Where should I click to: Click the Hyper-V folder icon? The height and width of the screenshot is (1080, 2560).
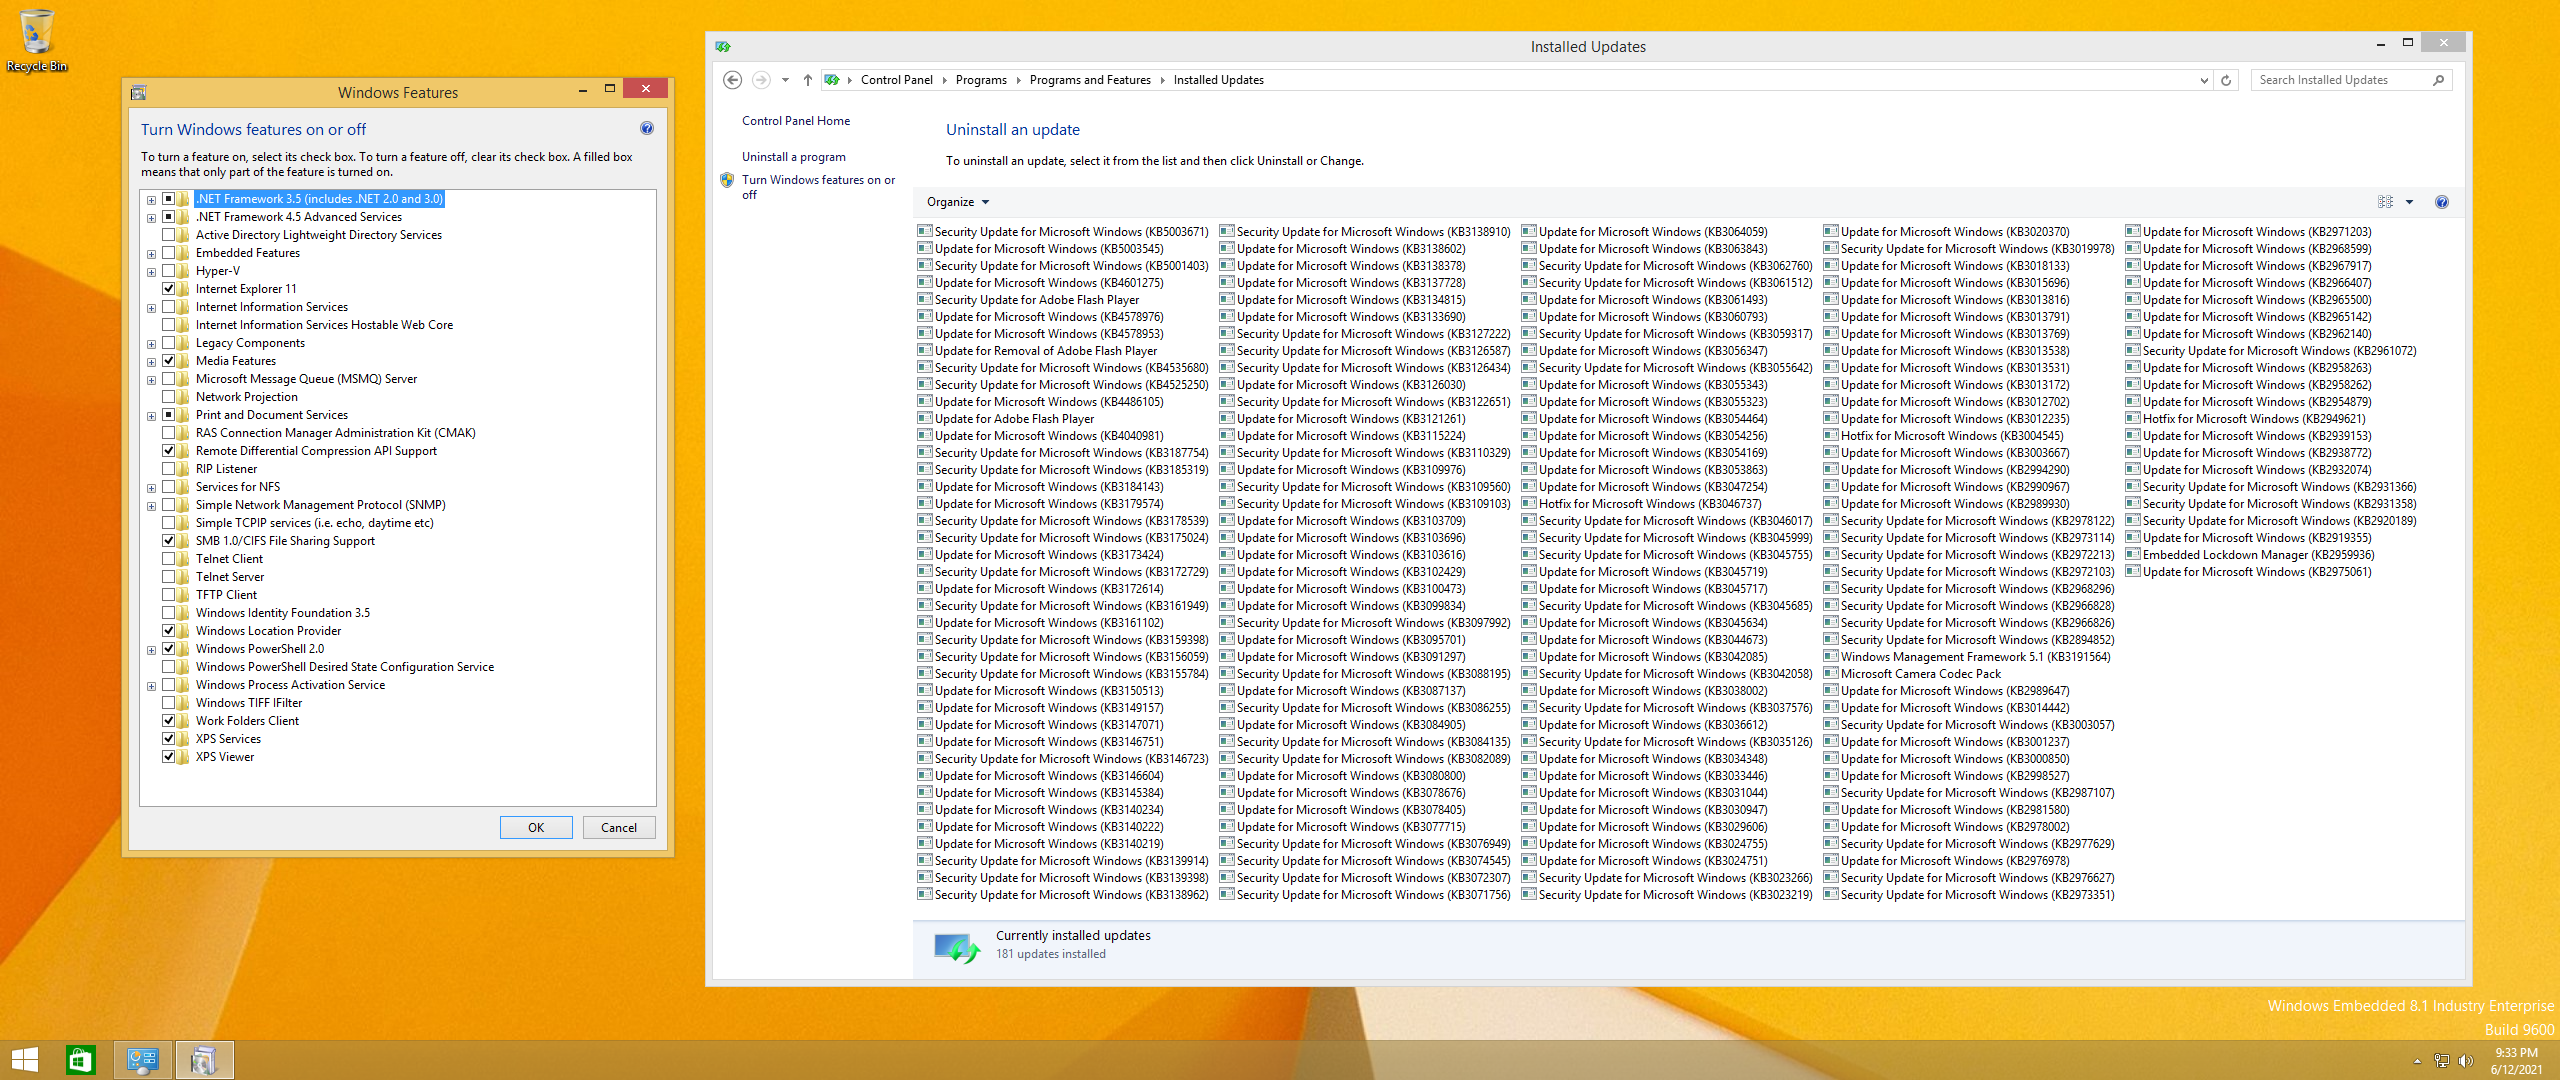(184, 271)
